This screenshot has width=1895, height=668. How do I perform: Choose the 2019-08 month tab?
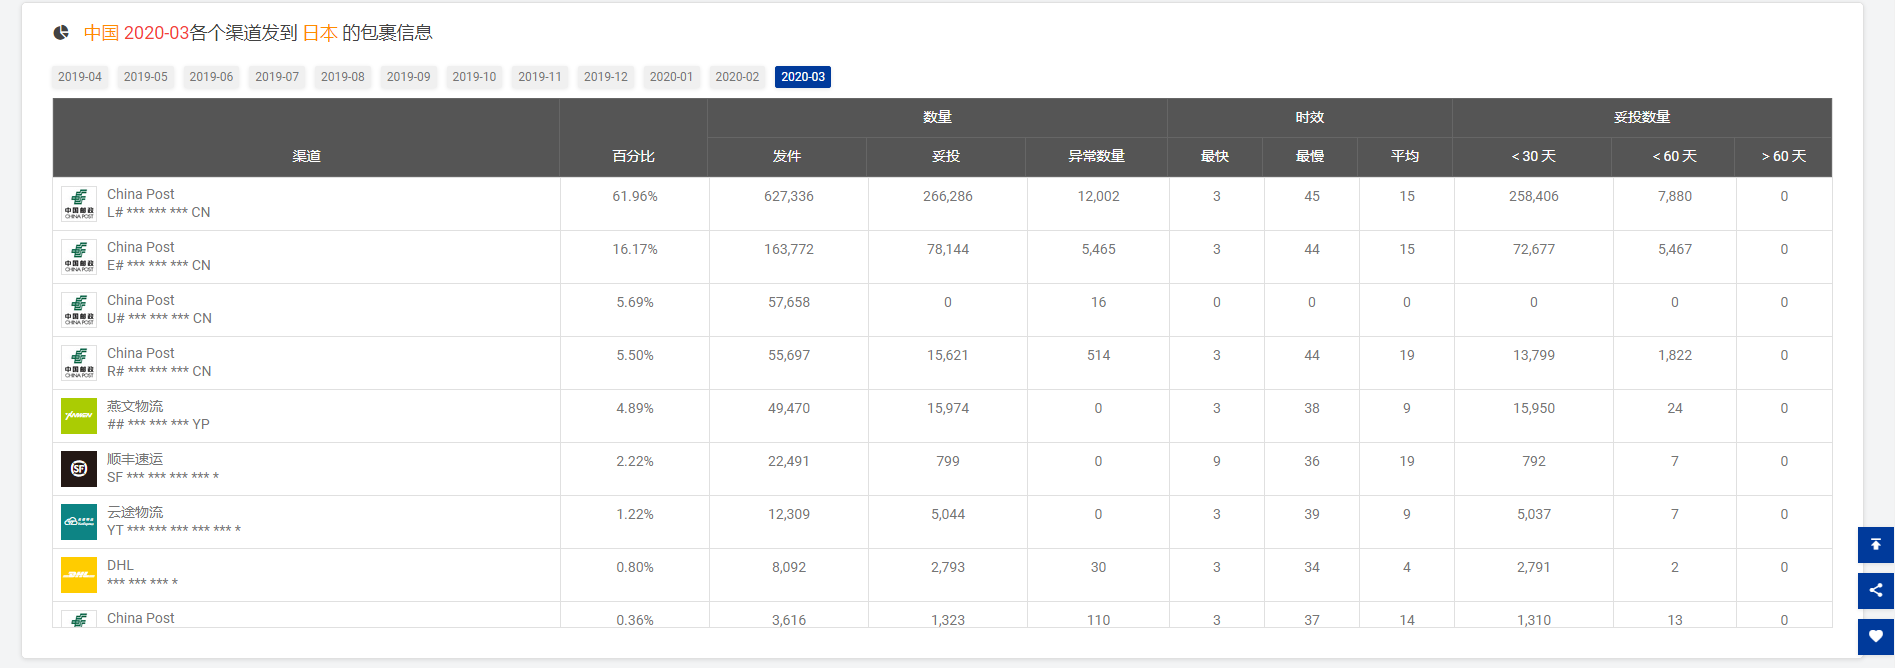(x=343, y=77)
